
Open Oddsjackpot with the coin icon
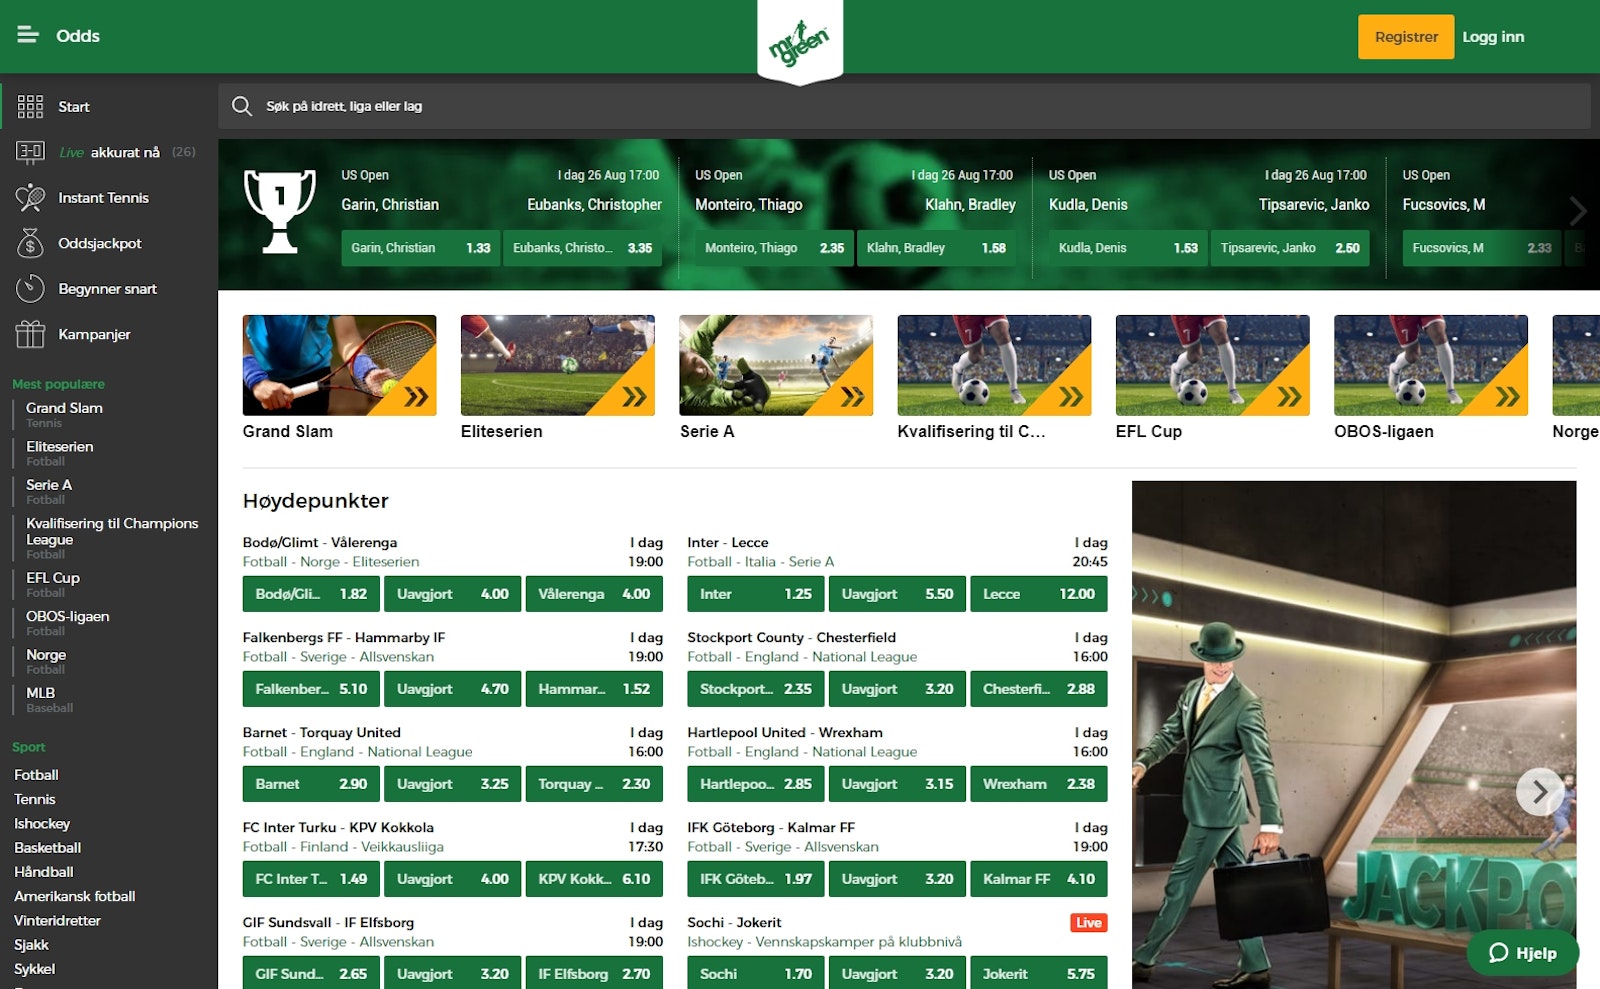click(x=31, y=243)
